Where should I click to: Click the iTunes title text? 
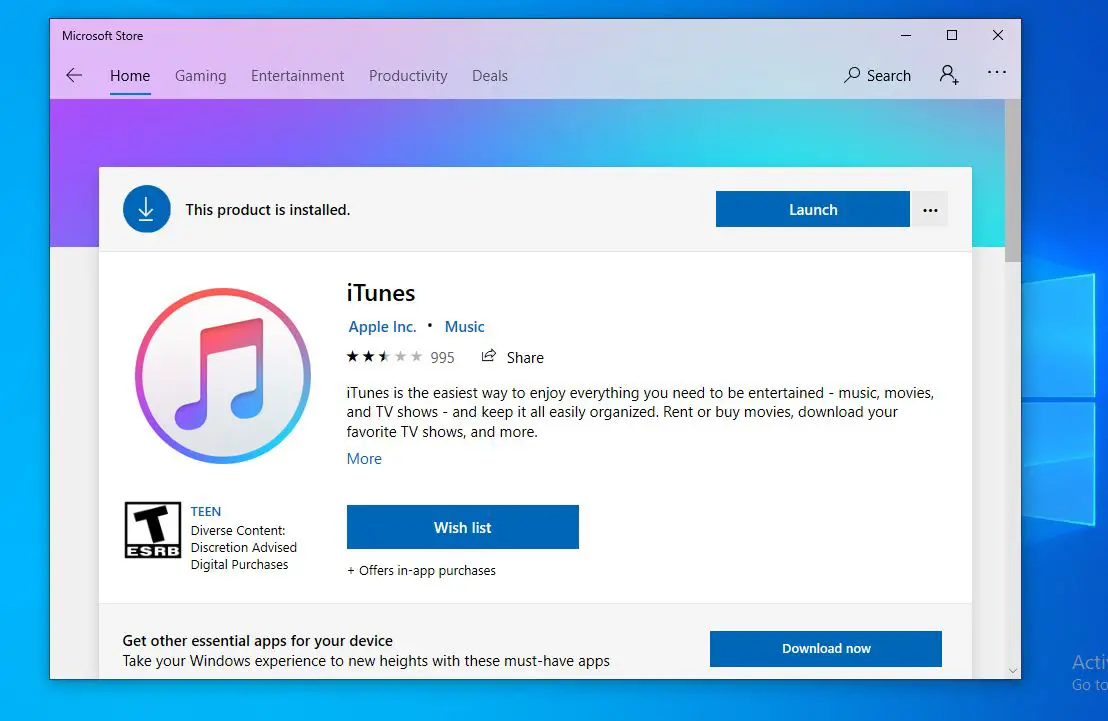point(381,293)
